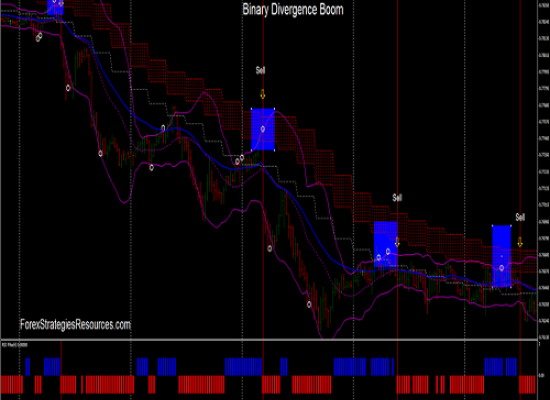Click the Sell label above the center blue rectangle
This screenshot has width=550, height=400.
pyautogui.click(x=260, y=71)
